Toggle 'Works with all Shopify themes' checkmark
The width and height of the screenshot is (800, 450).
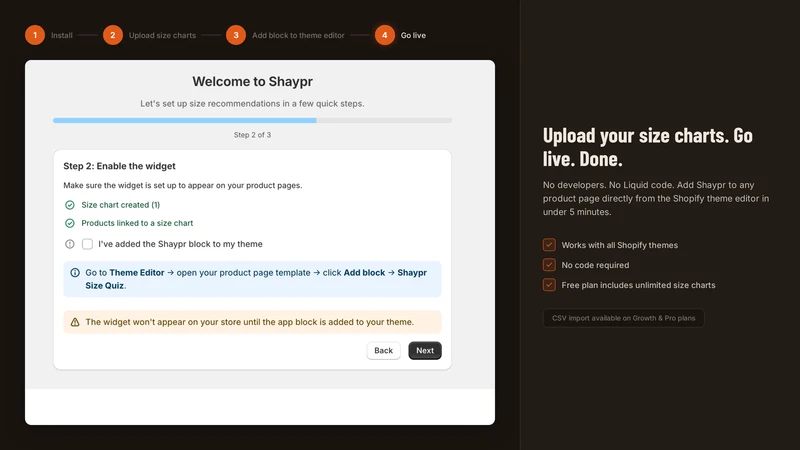click(549, 245)
